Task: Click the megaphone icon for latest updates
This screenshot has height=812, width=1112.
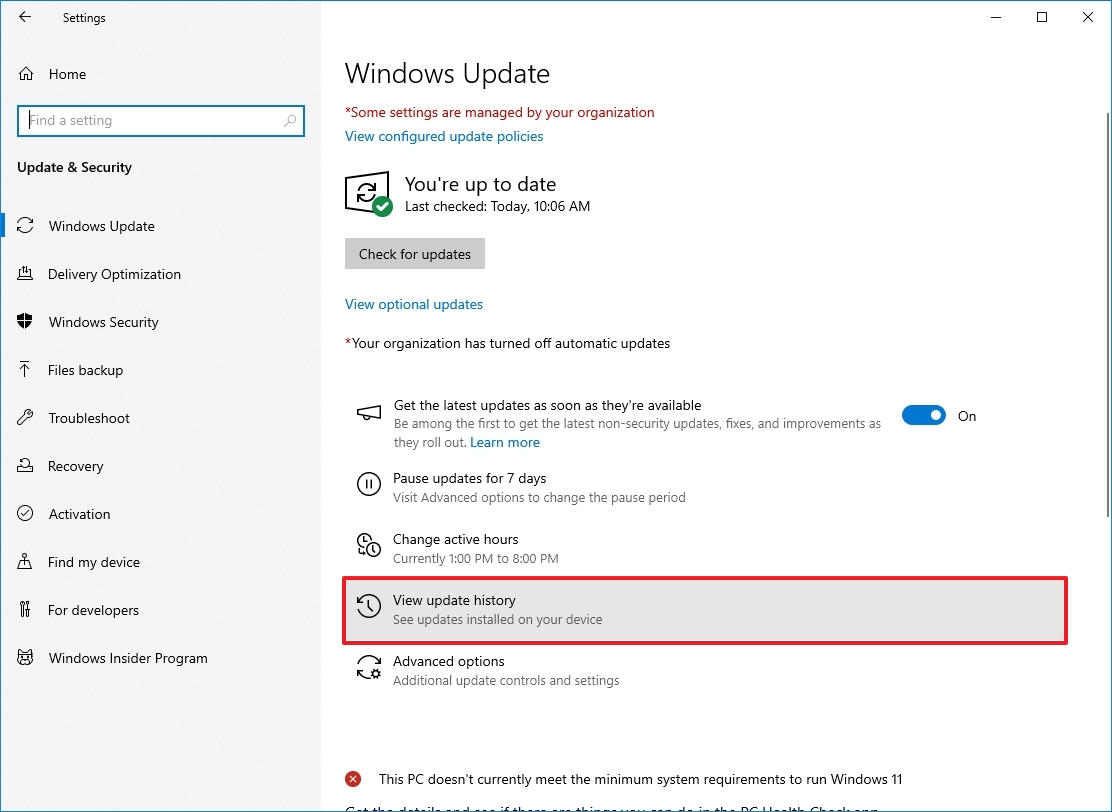Action: [369, 412]
